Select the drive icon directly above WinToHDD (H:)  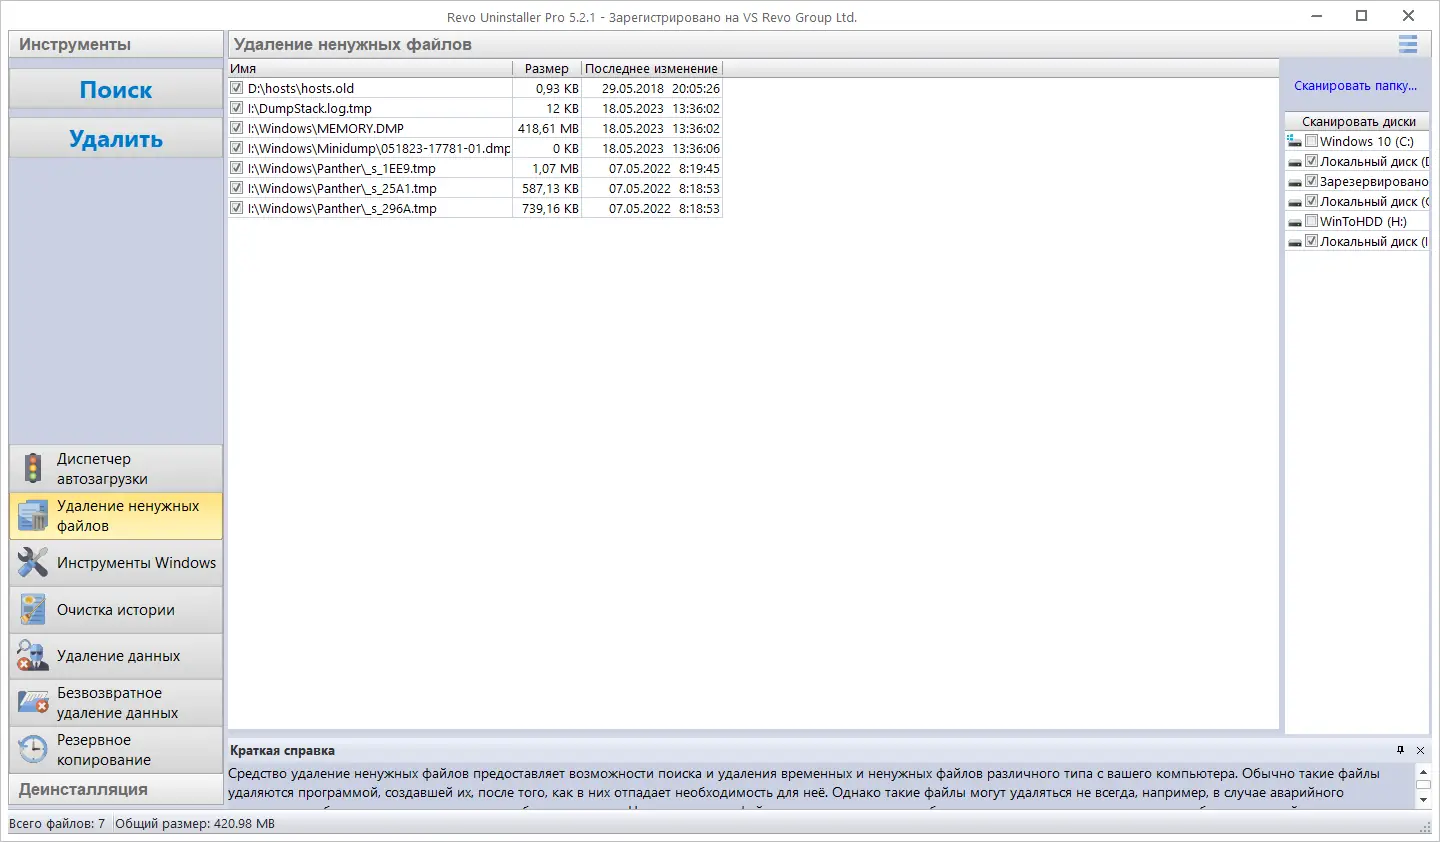pos(1295,202)
